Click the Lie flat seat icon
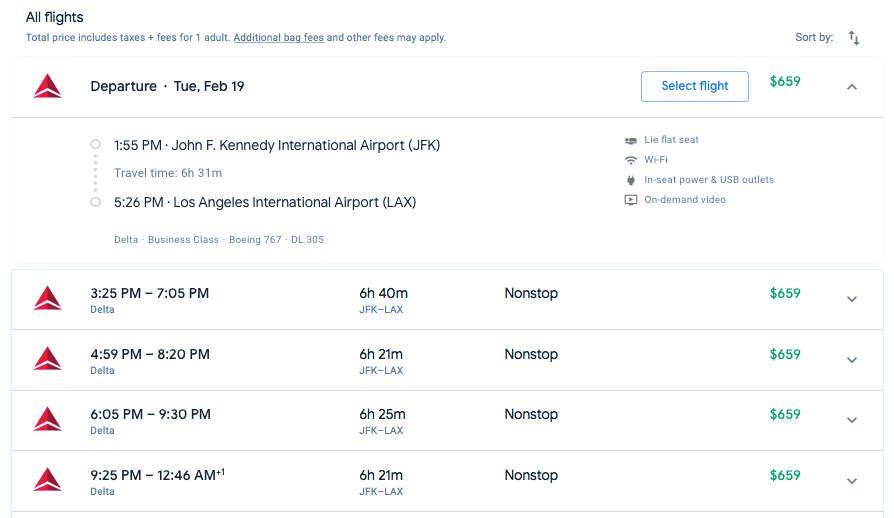894x518 pixels. coord(631,140)
